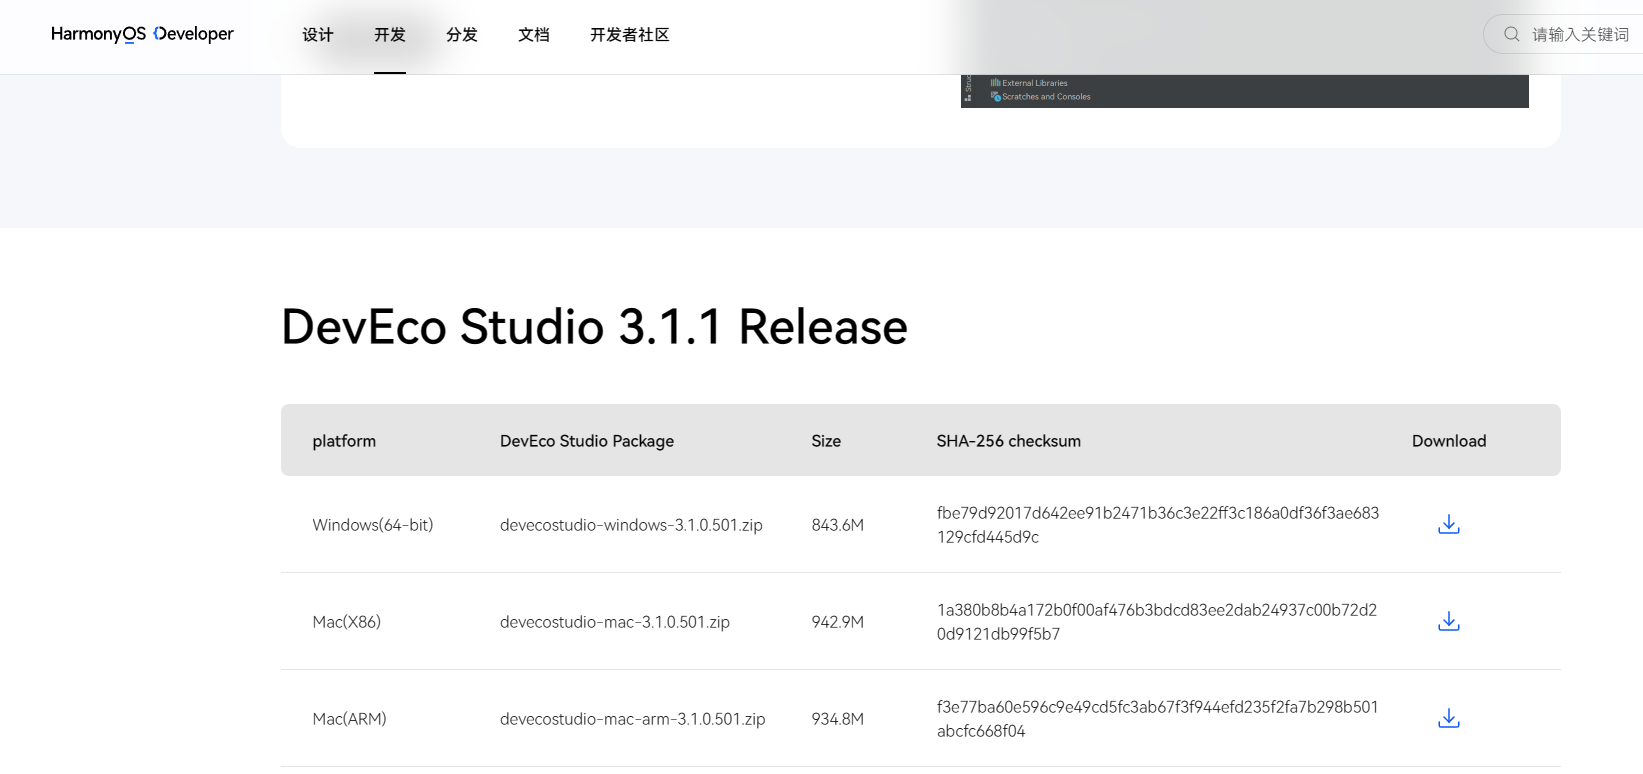The height and width of the screenshot is (774, 1643).
Task: Click the IDE screenshot thumbnail showing External Libraries
Action: pyautogui.click(x=1245, y=91)
